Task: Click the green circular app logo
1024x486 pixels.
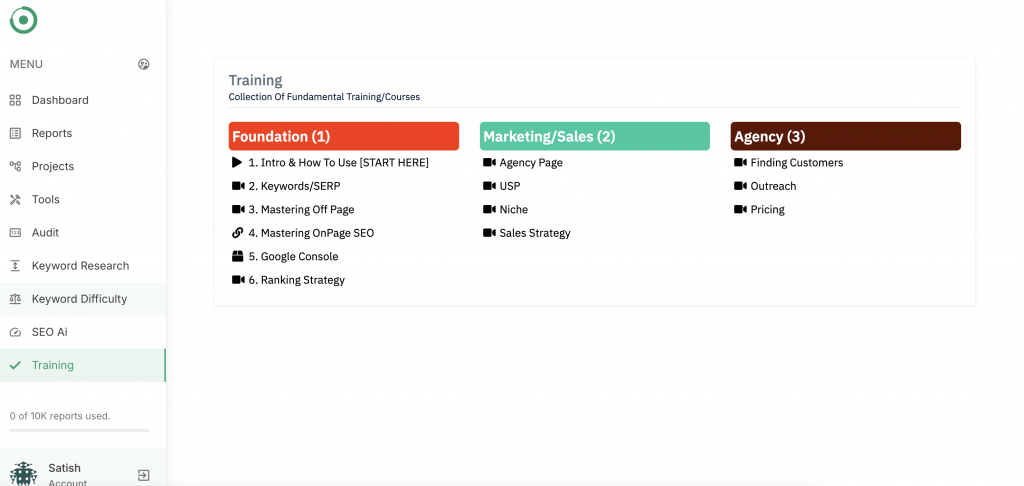Action: pos(24,20)
